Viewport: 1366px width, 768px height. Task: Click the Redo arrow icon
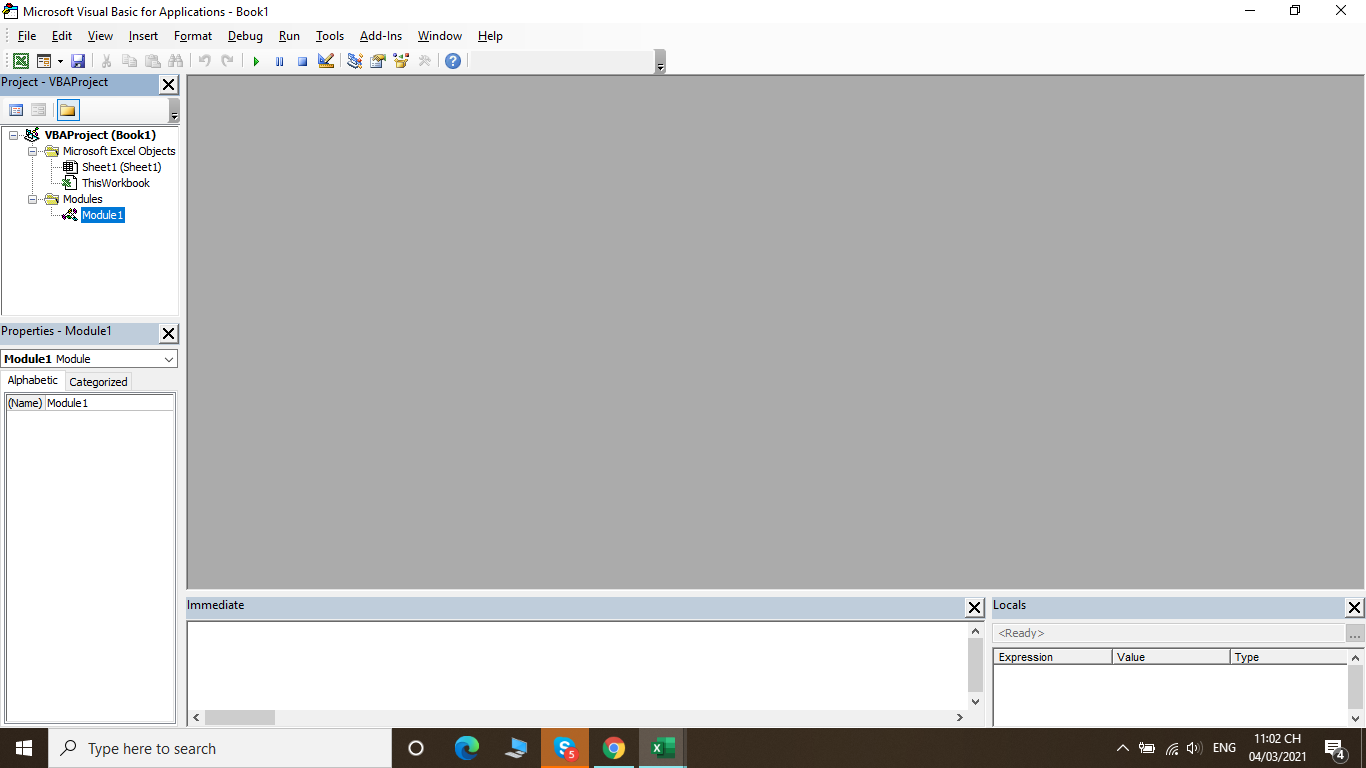click(228, 61)
